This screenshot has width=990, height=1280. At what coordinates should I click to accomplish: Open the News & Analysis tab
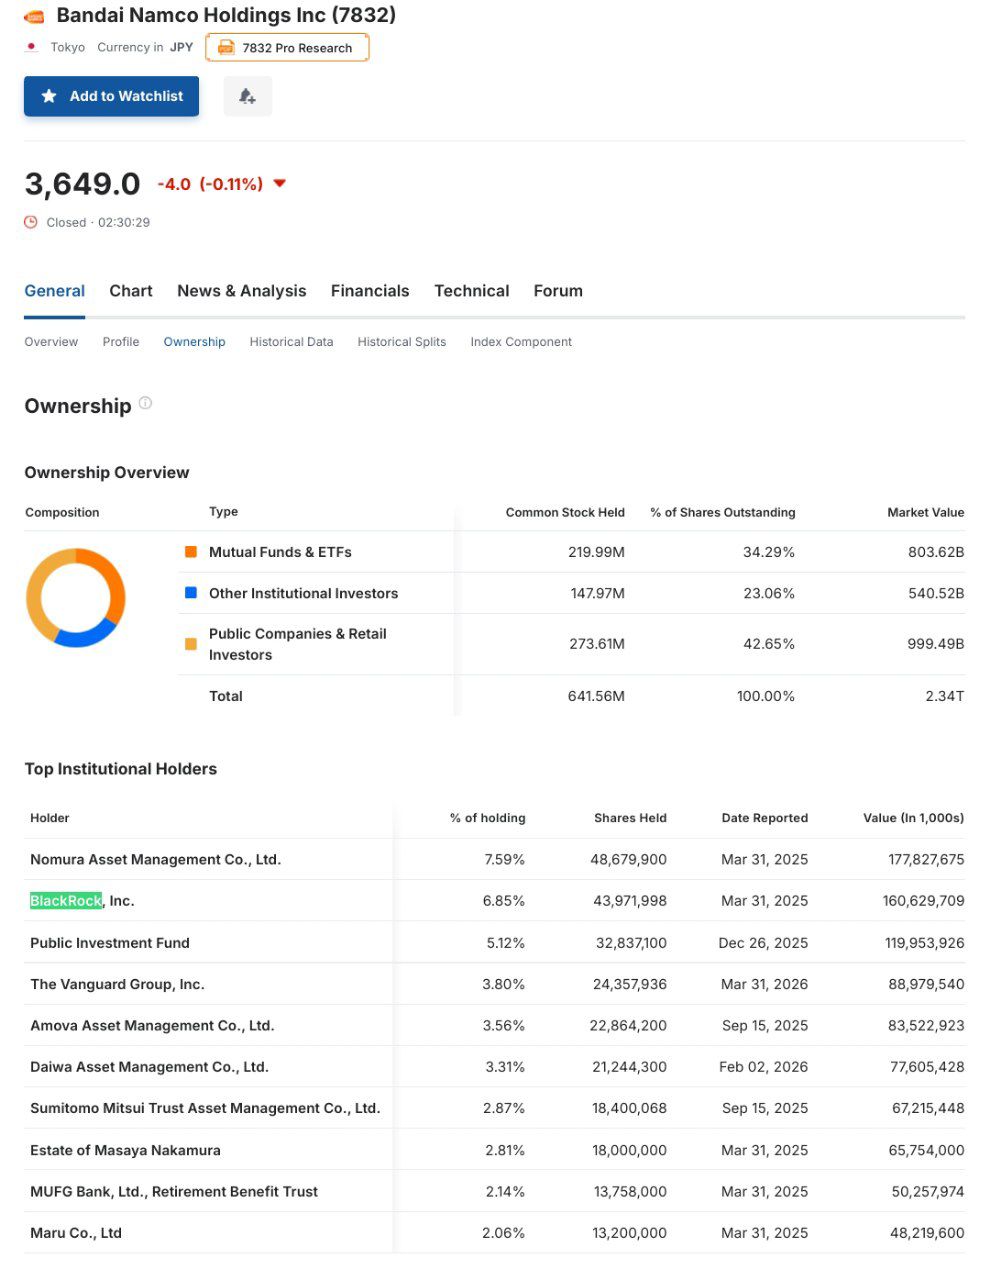[x=242, y=291]
